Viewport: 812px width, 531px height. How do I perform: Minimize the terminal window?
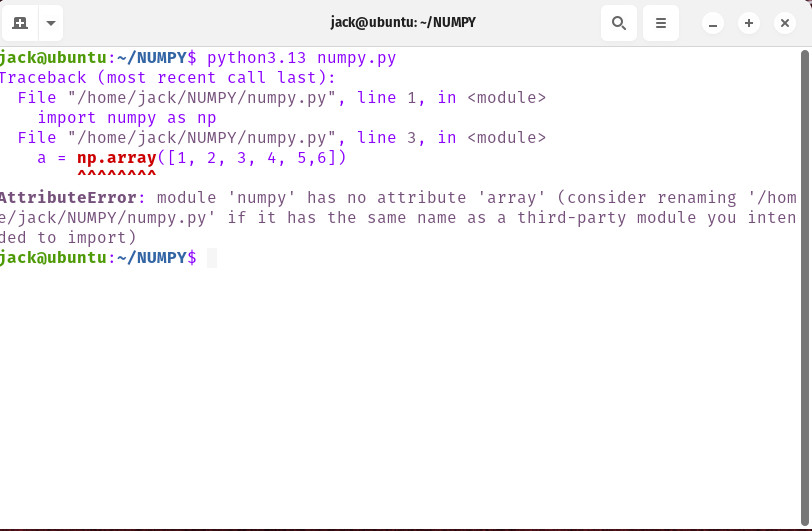(713, 23)
